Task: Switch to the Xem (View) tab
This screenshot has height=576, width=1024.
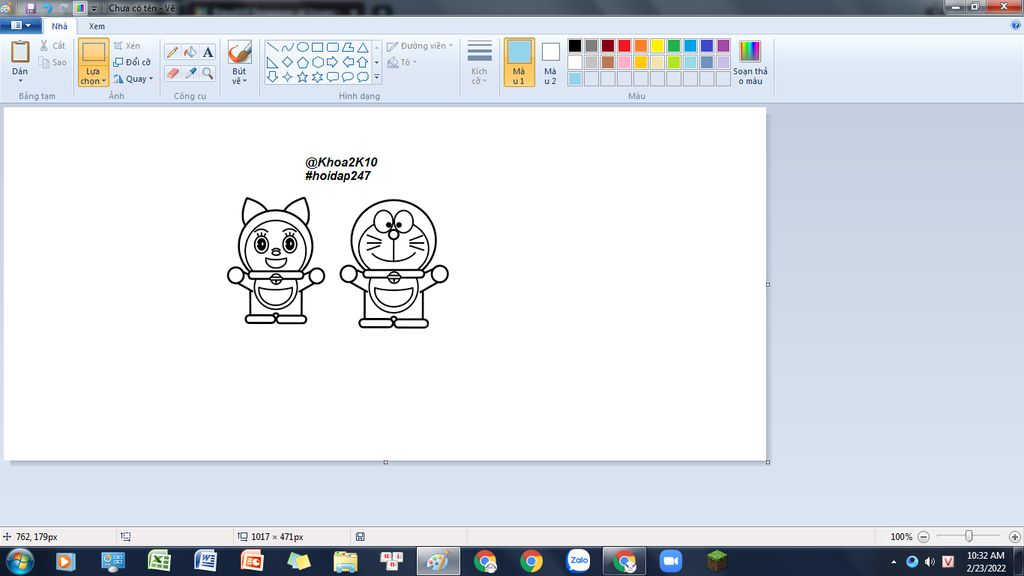Action: [97, 26]
